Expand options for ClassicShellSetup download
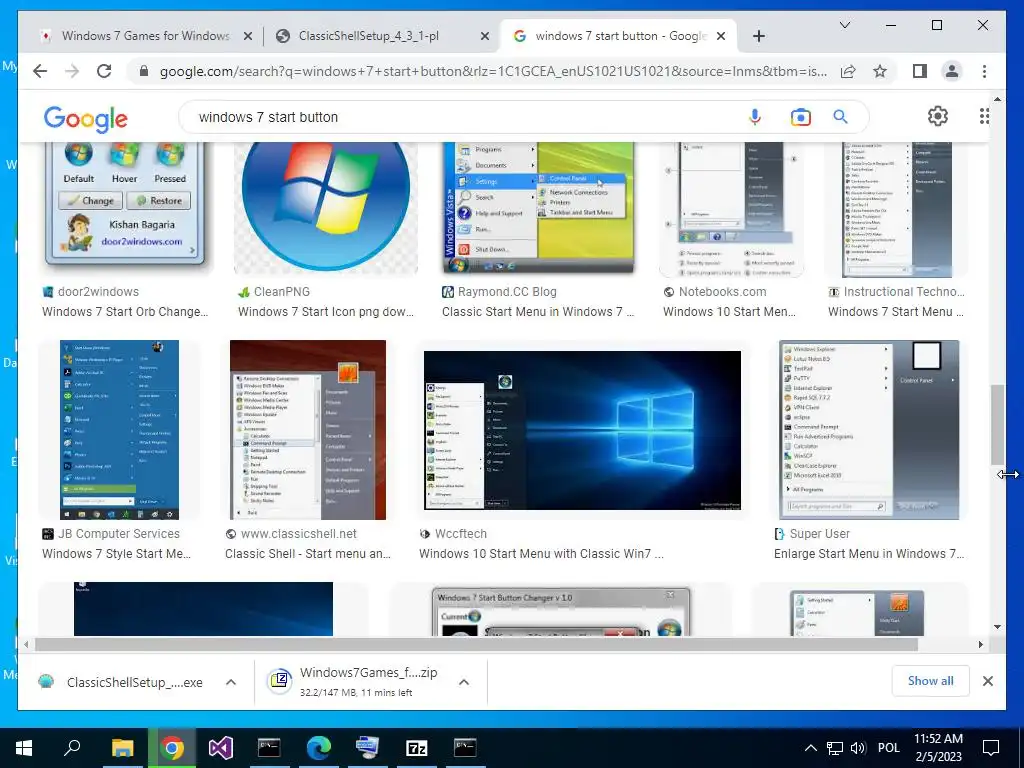Image resolution: width=1024 pixels, height=768 pixels. (231, 682)
